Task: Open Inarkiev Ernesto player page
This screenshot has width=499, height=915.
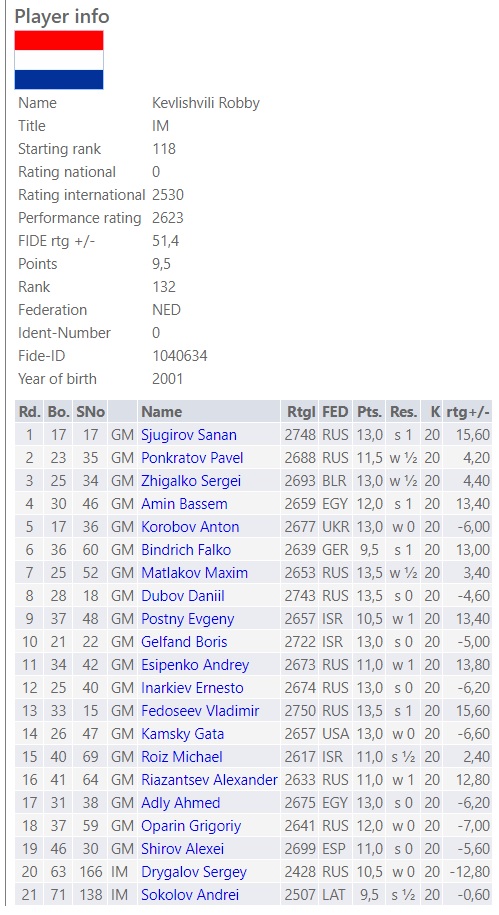Action: pyautogui.click(x=192, y=687)
